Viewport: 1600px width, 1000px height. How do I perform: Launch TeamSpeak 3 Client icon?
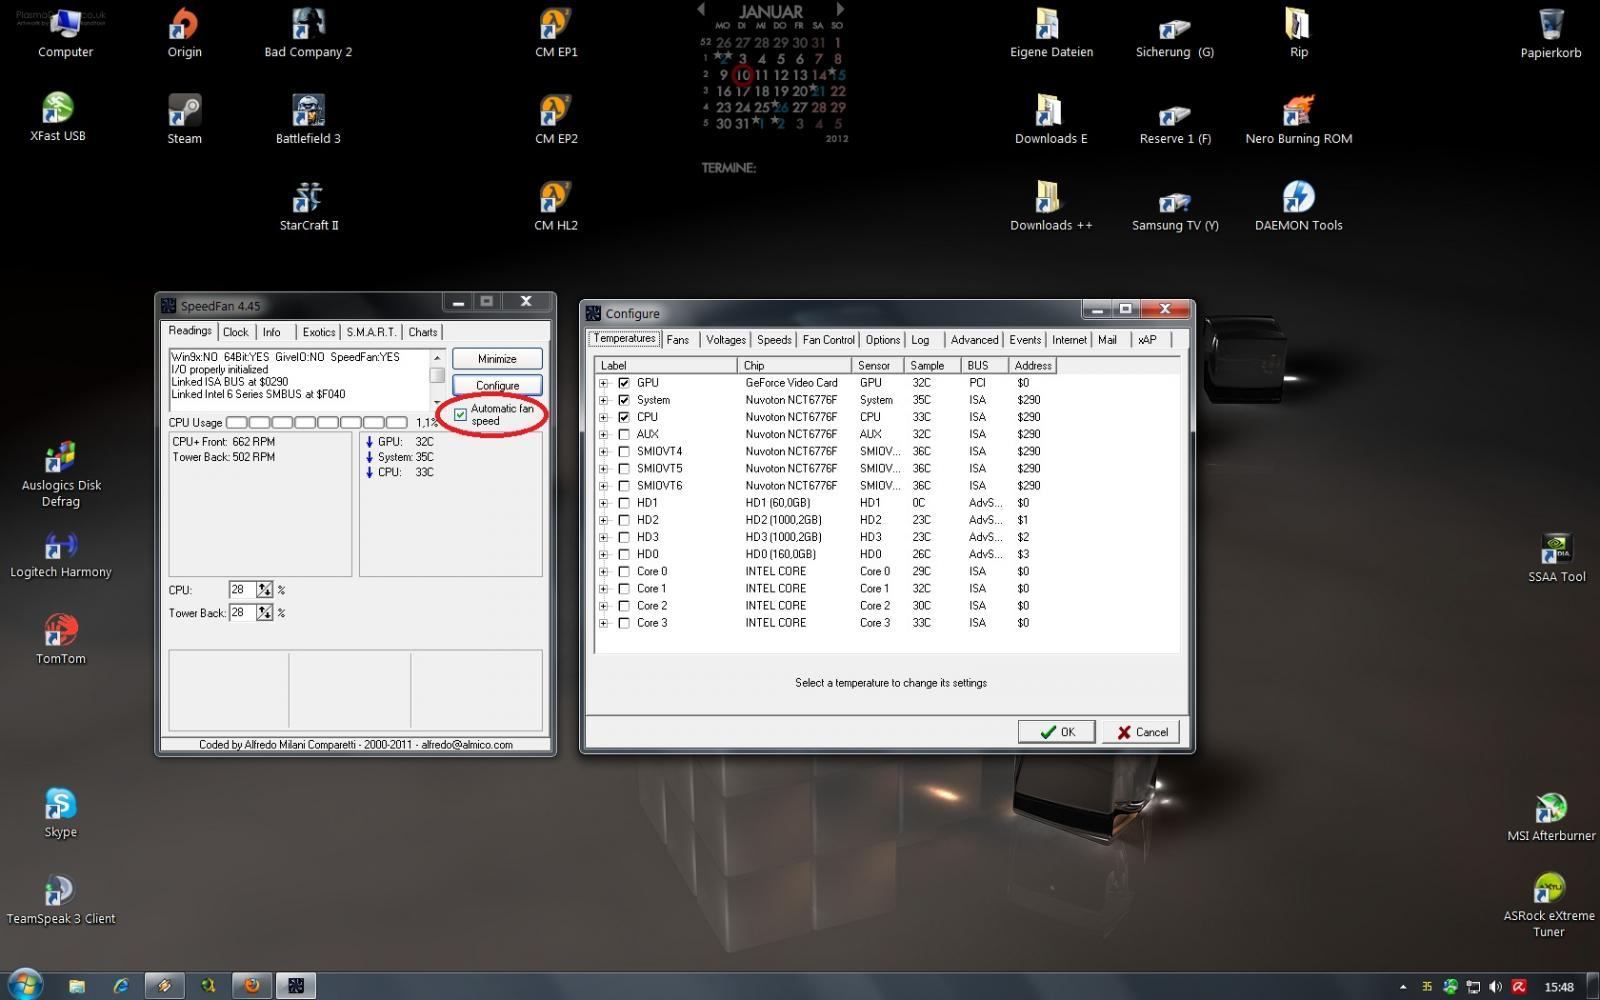pyautogui.click(x=60, y=899)
